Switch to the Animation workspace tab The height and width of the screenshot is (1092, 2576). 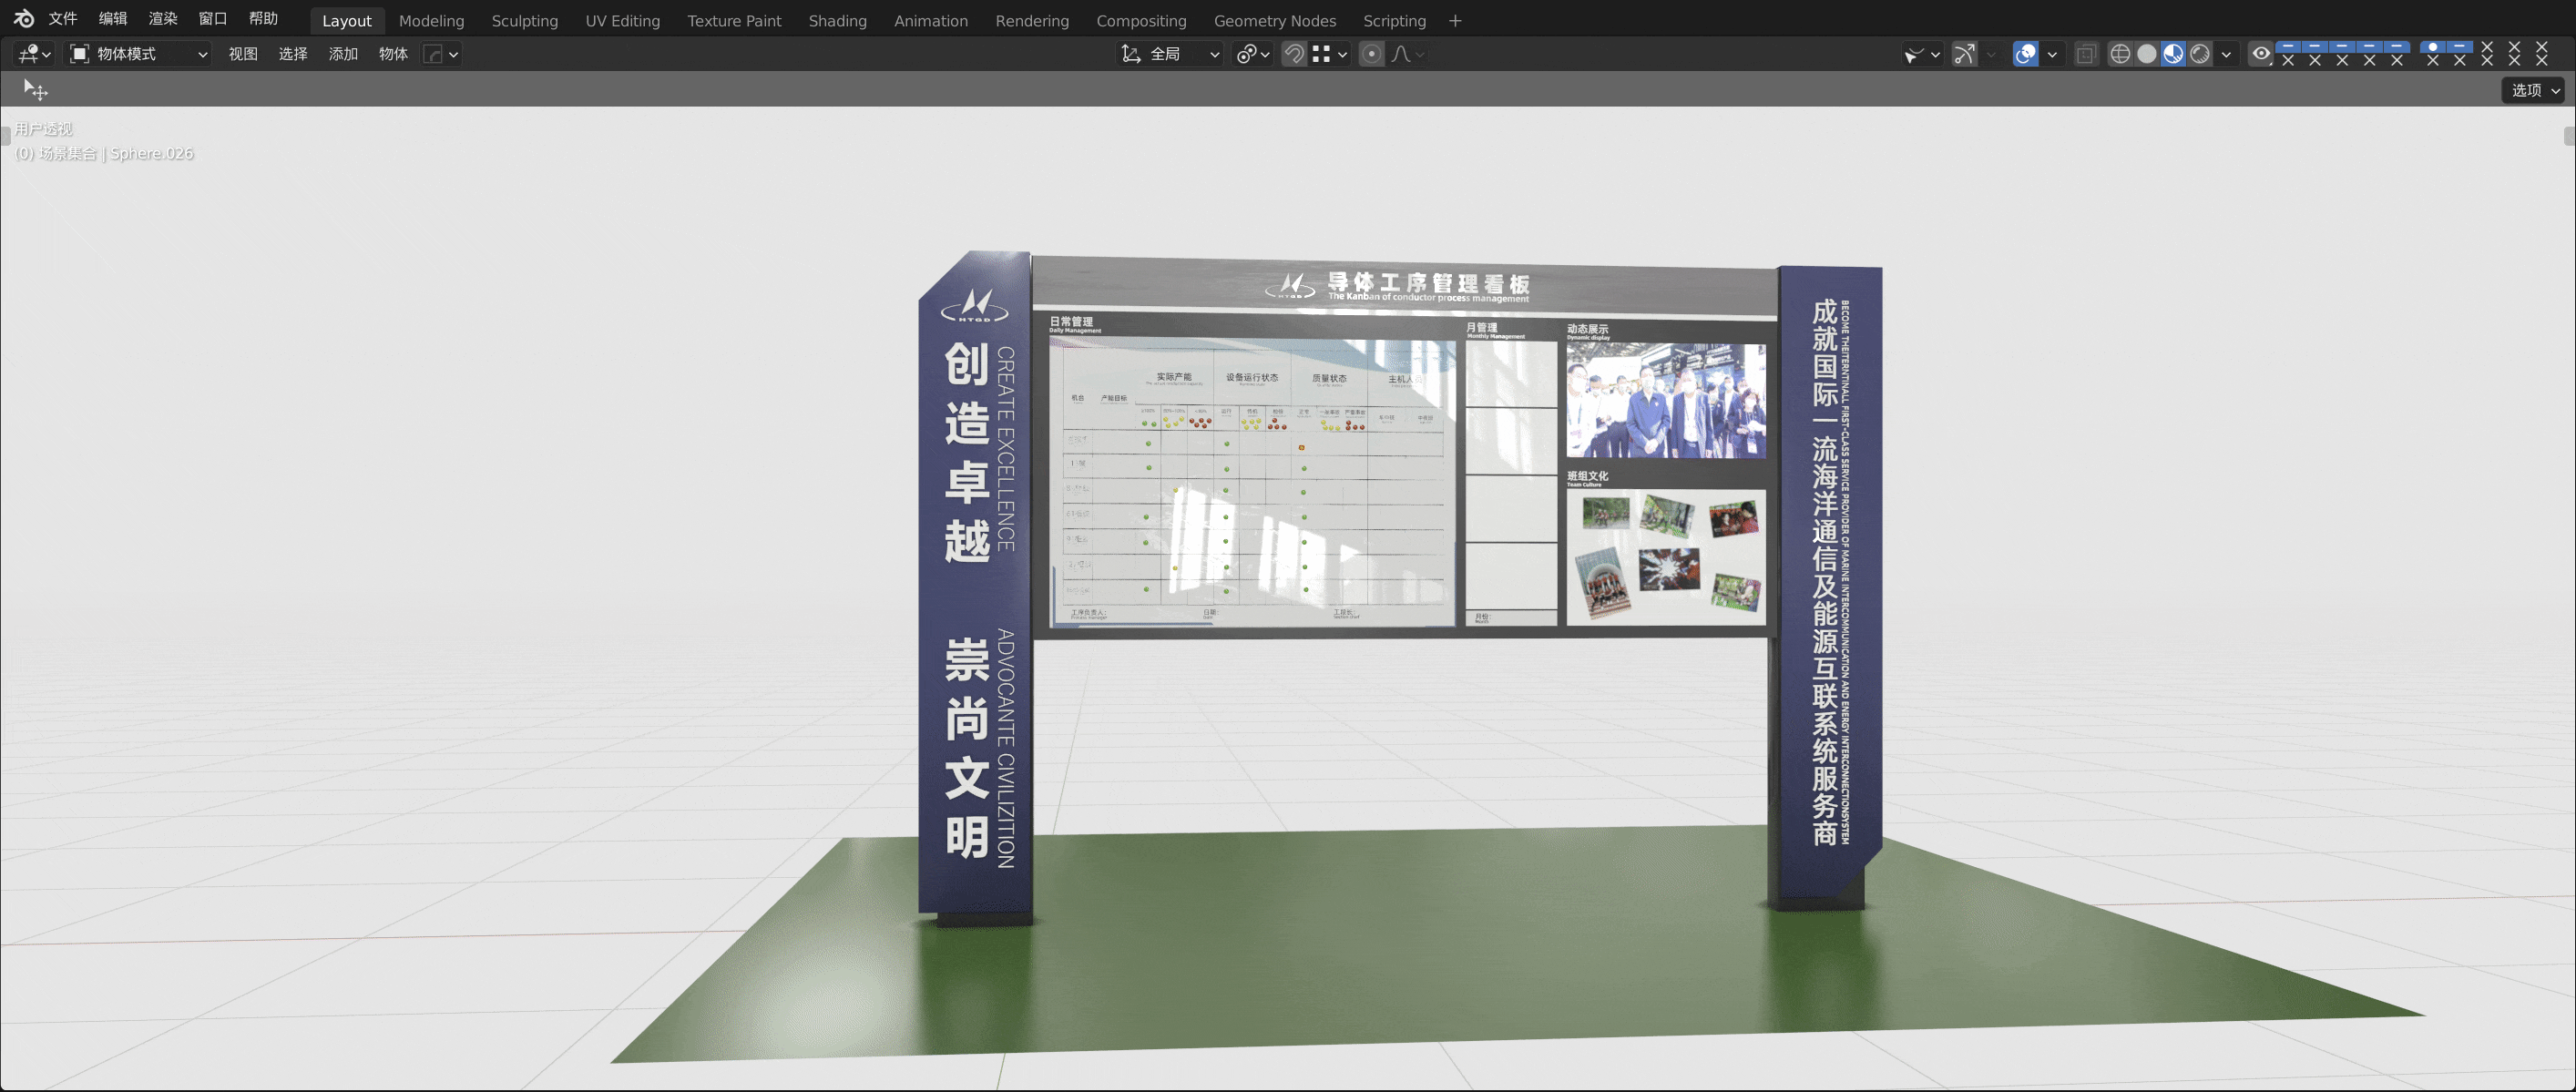pyautogui.click(x=930, y=21)
